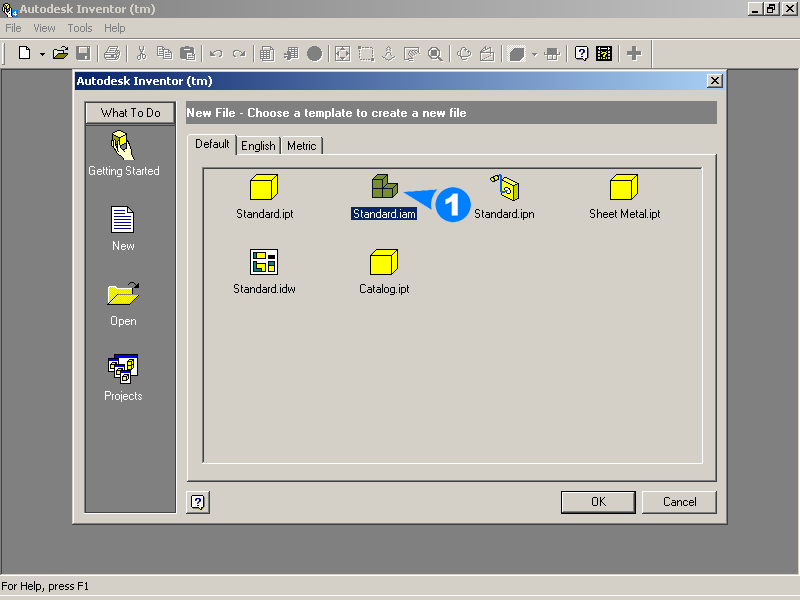Click the filmstrip help tutorial icon
Image resolution: width=800 pixels, height=600 pixels.
pos(604,53)
